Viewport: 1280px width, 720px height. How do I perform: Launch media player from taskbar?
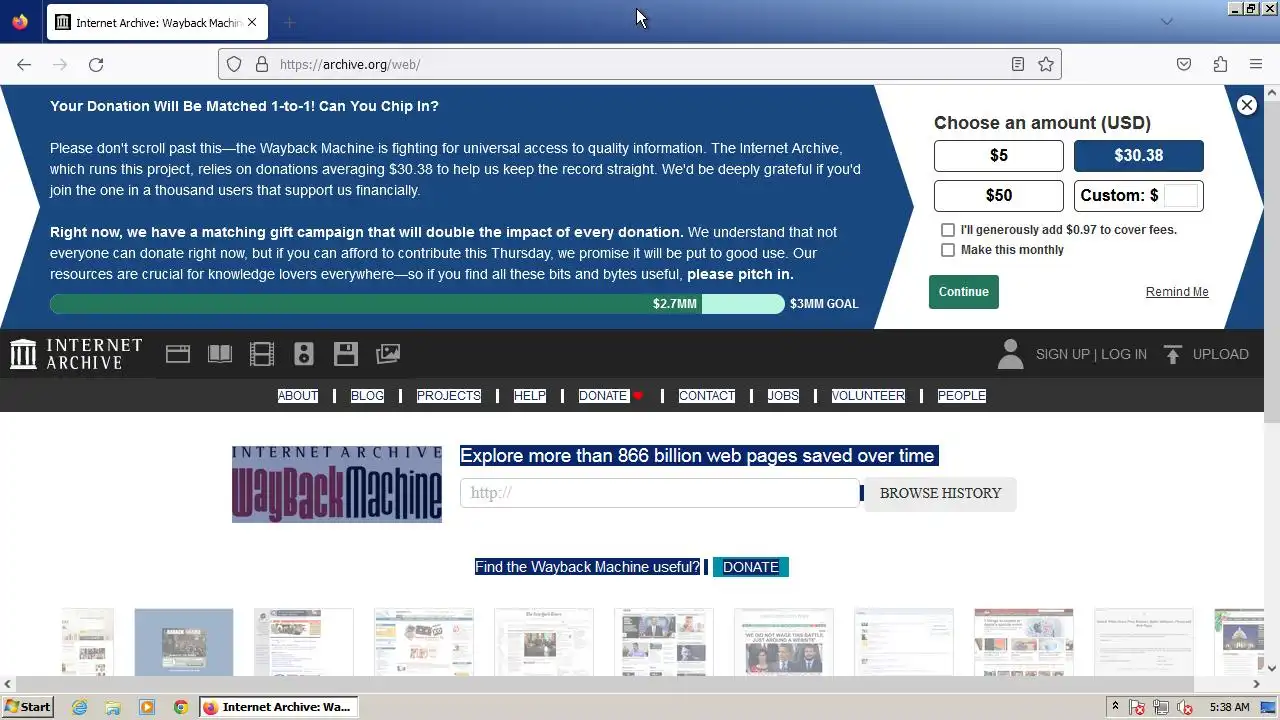(x=147, y=707)
